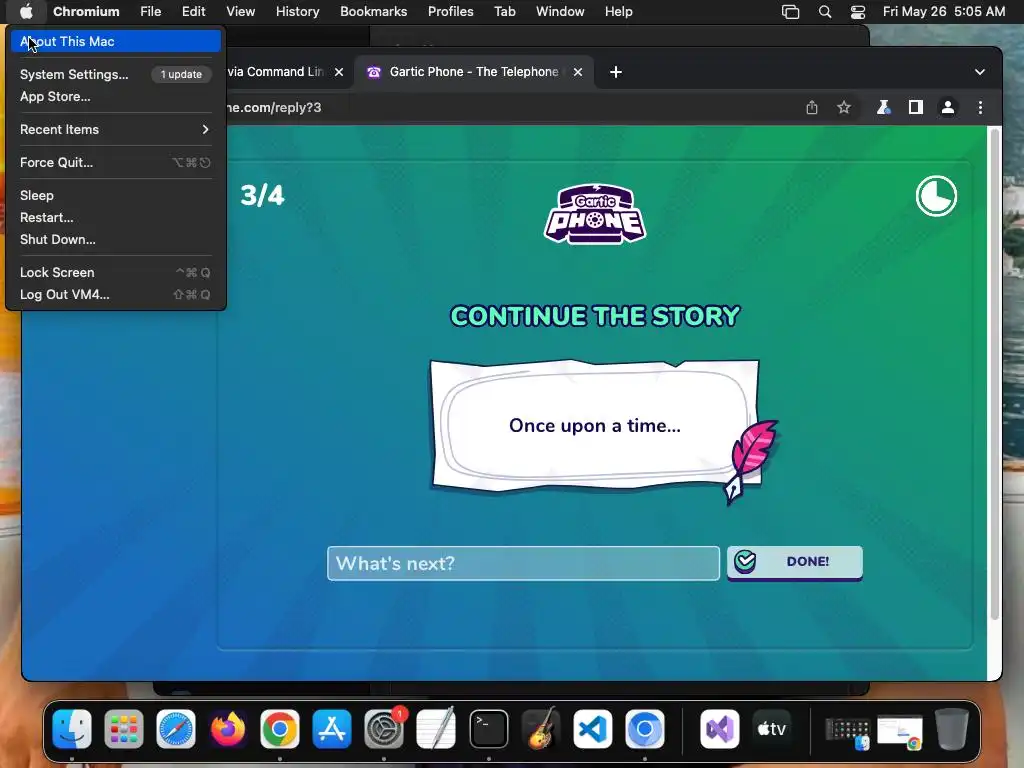Open Apple TV from the Dock
The image size is (1024, 768).
pos(771,729)
